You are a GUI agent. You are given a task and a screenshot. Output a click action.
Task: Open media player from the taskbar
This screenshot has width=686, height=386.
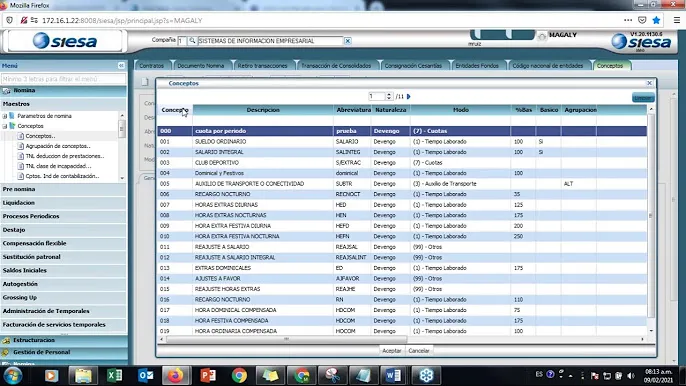click(x=52, y=375)
